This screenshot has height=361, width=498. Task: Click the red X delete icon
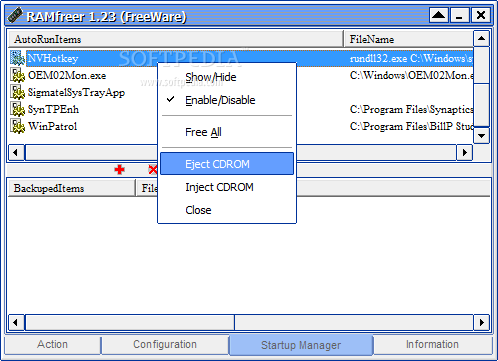(153, 170)
